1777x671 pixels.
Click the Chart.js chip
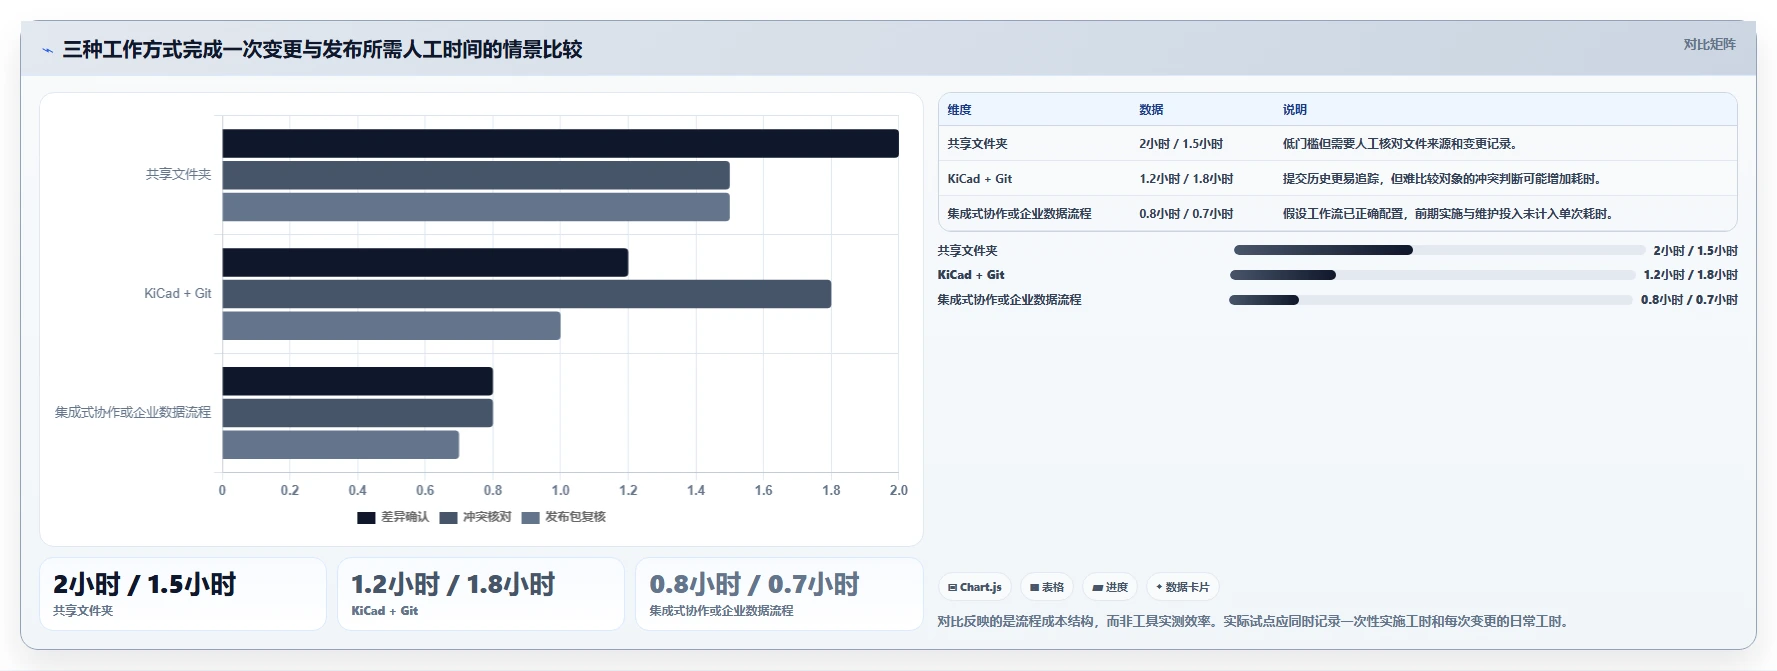click(975, 587)
